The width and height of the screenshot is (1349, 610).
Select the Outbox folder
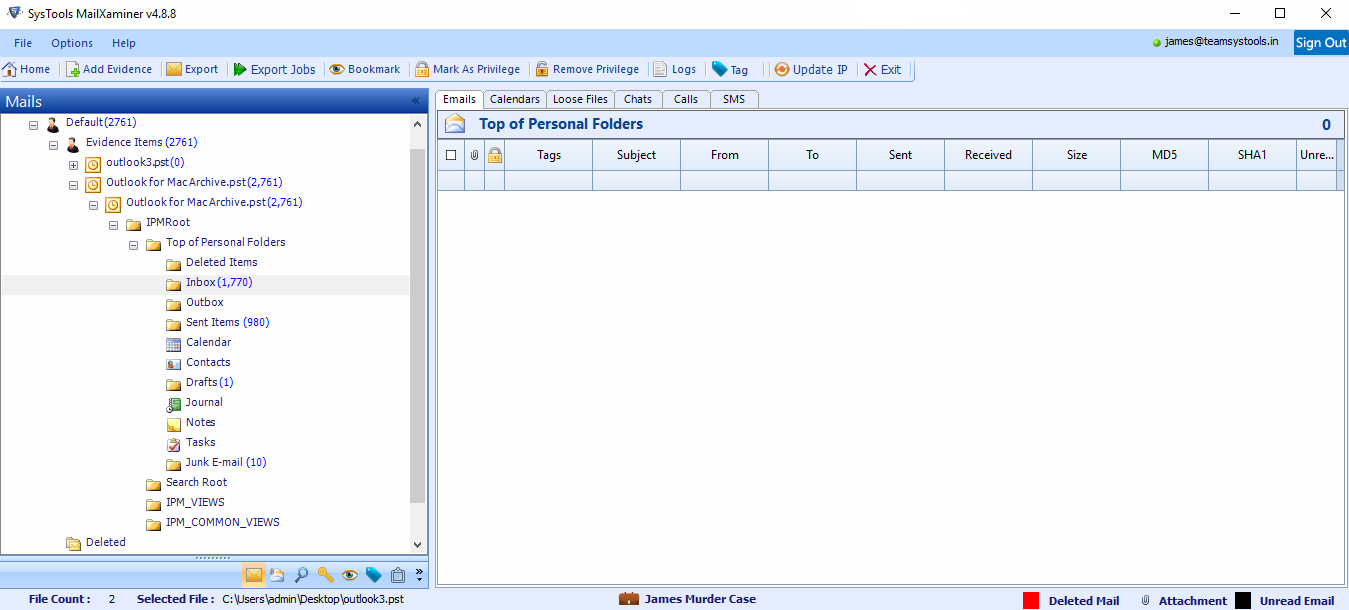pyautogui.click(x=205, y=302)
